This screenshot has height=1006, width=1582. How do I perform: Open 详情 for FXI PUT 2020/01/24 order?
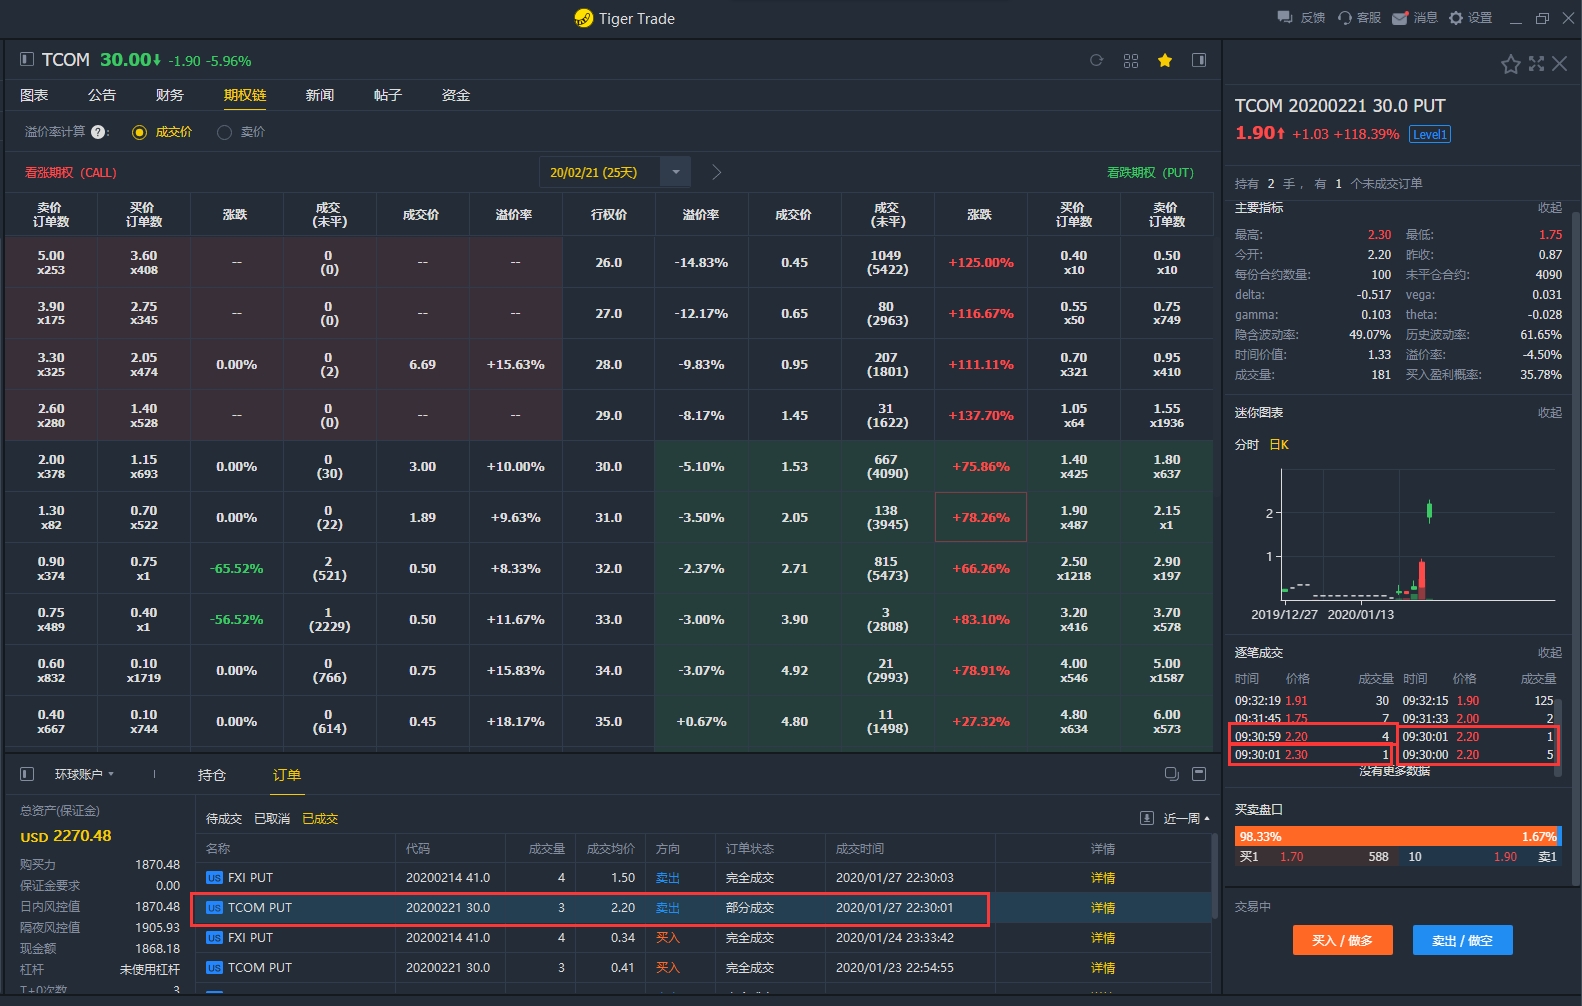1103,938
